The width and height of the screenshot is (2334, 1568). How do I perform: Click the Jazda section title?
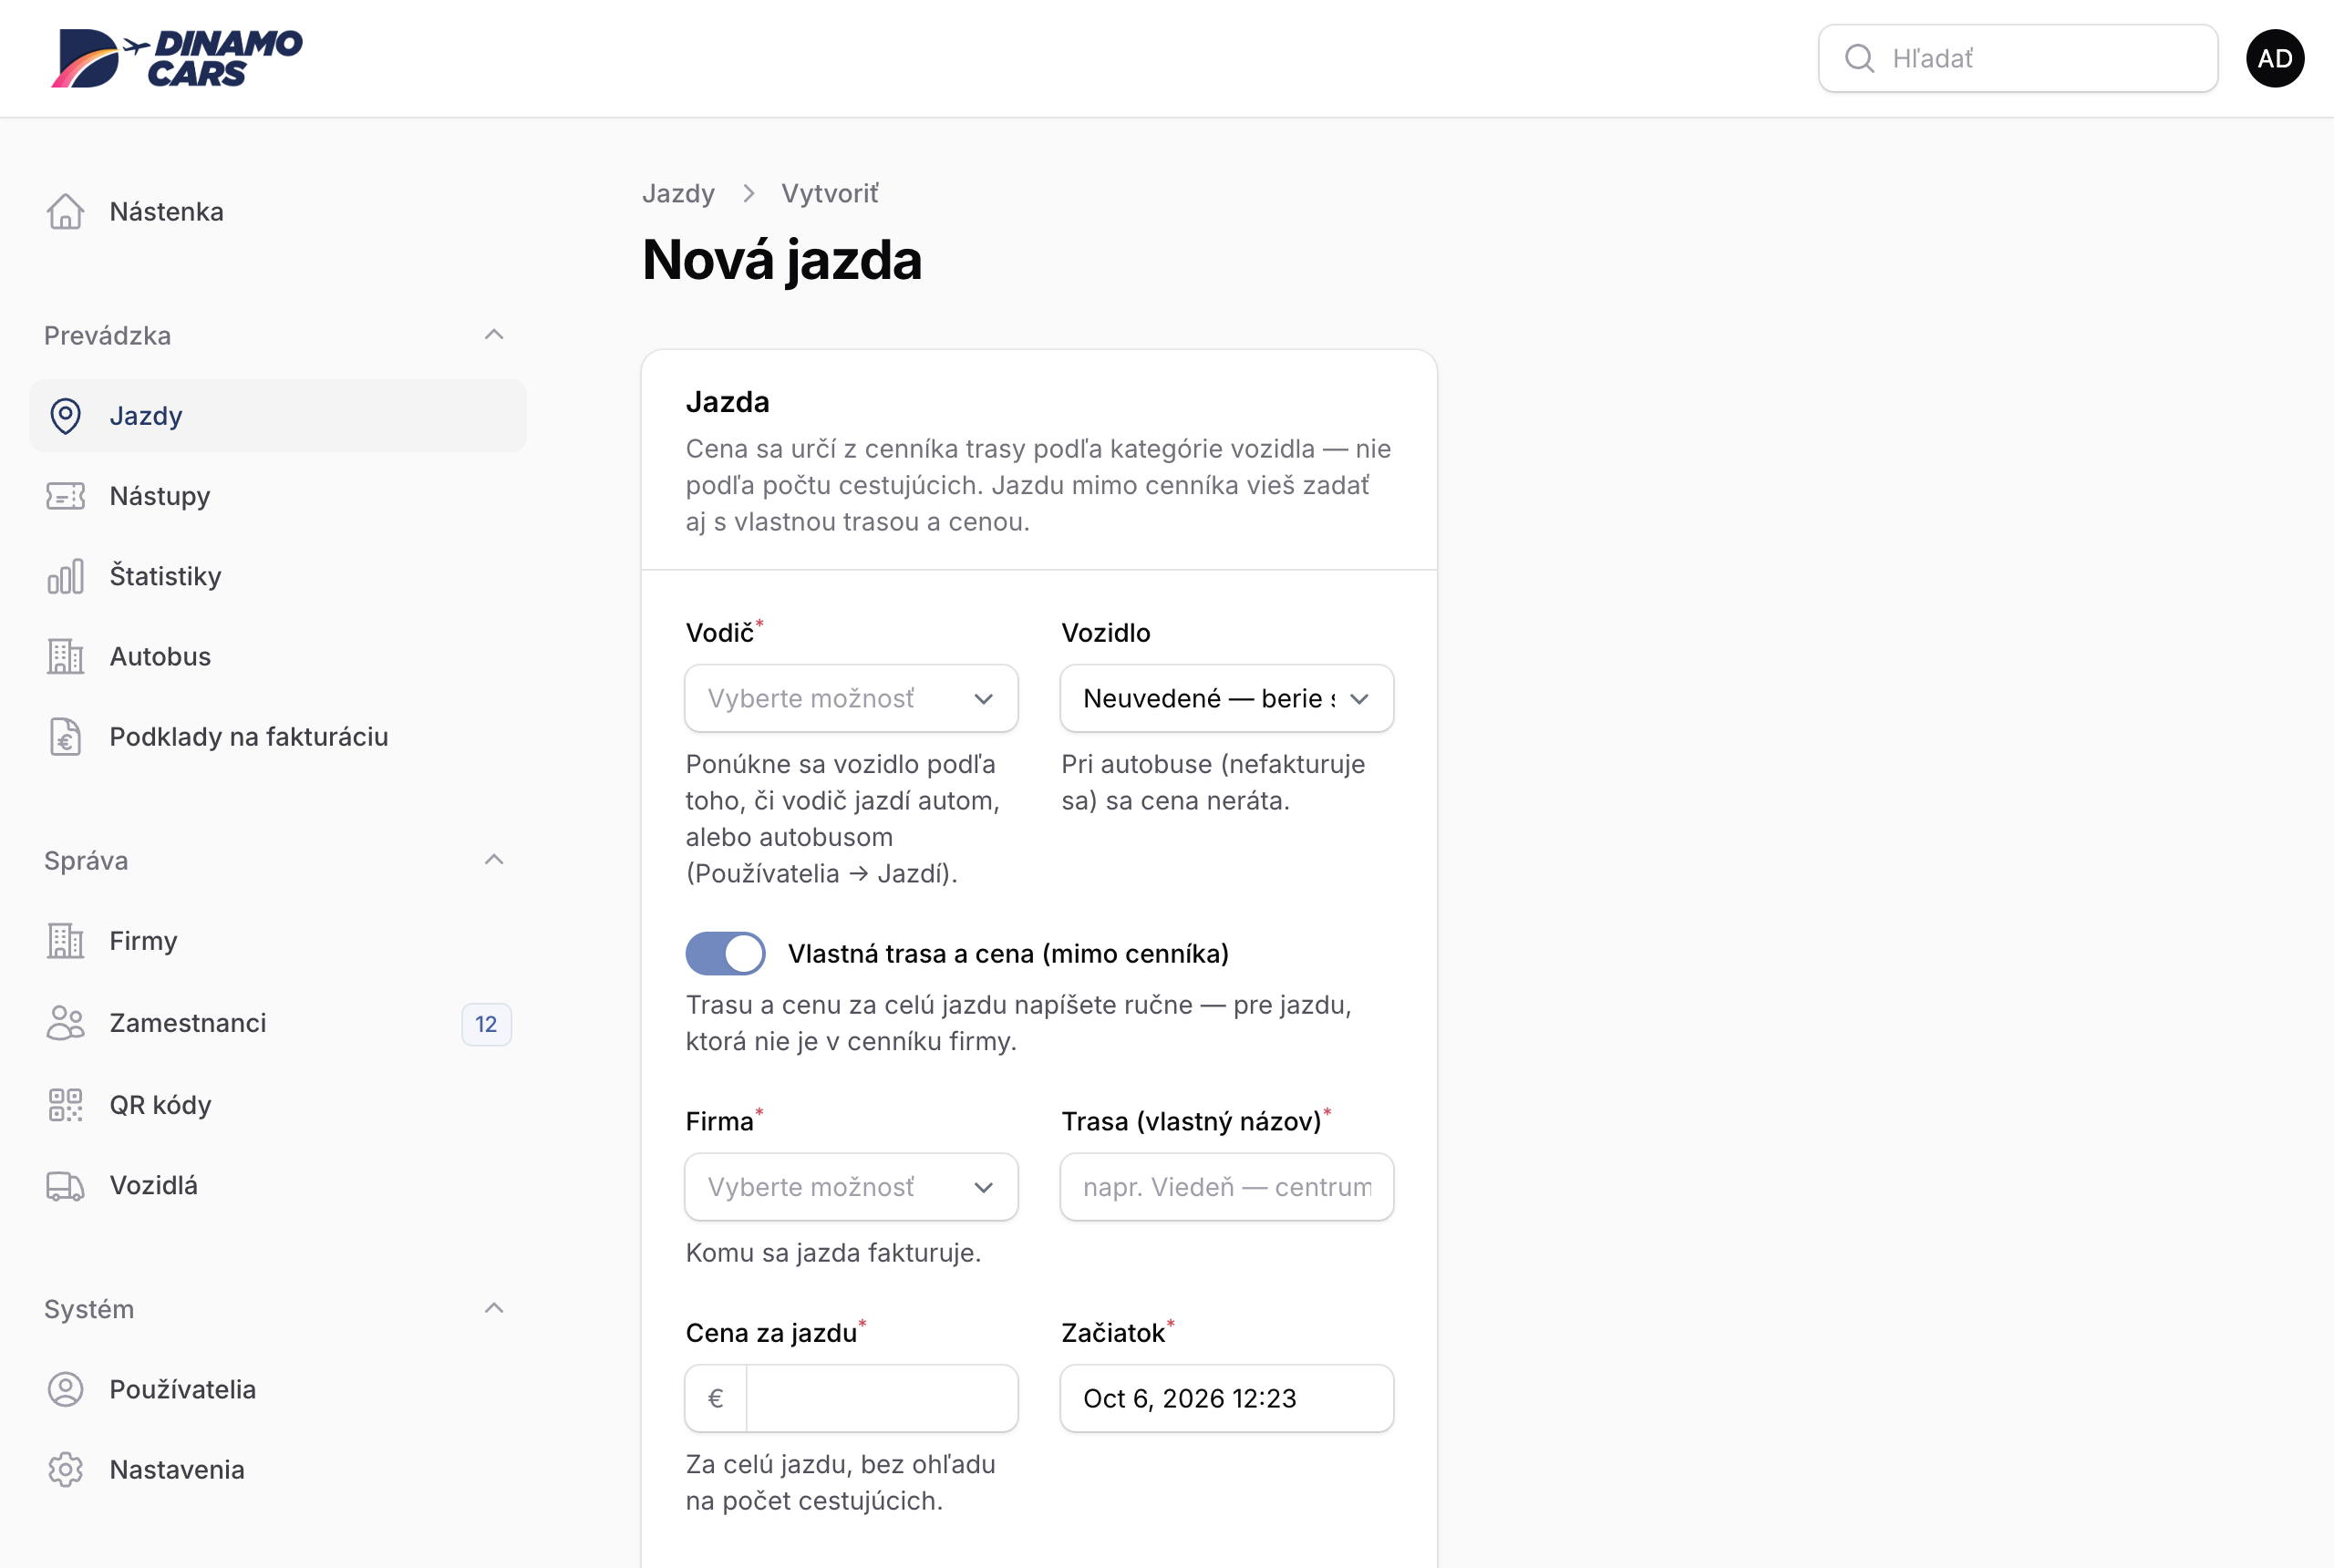pyautogui.click(x=728, y=402)
